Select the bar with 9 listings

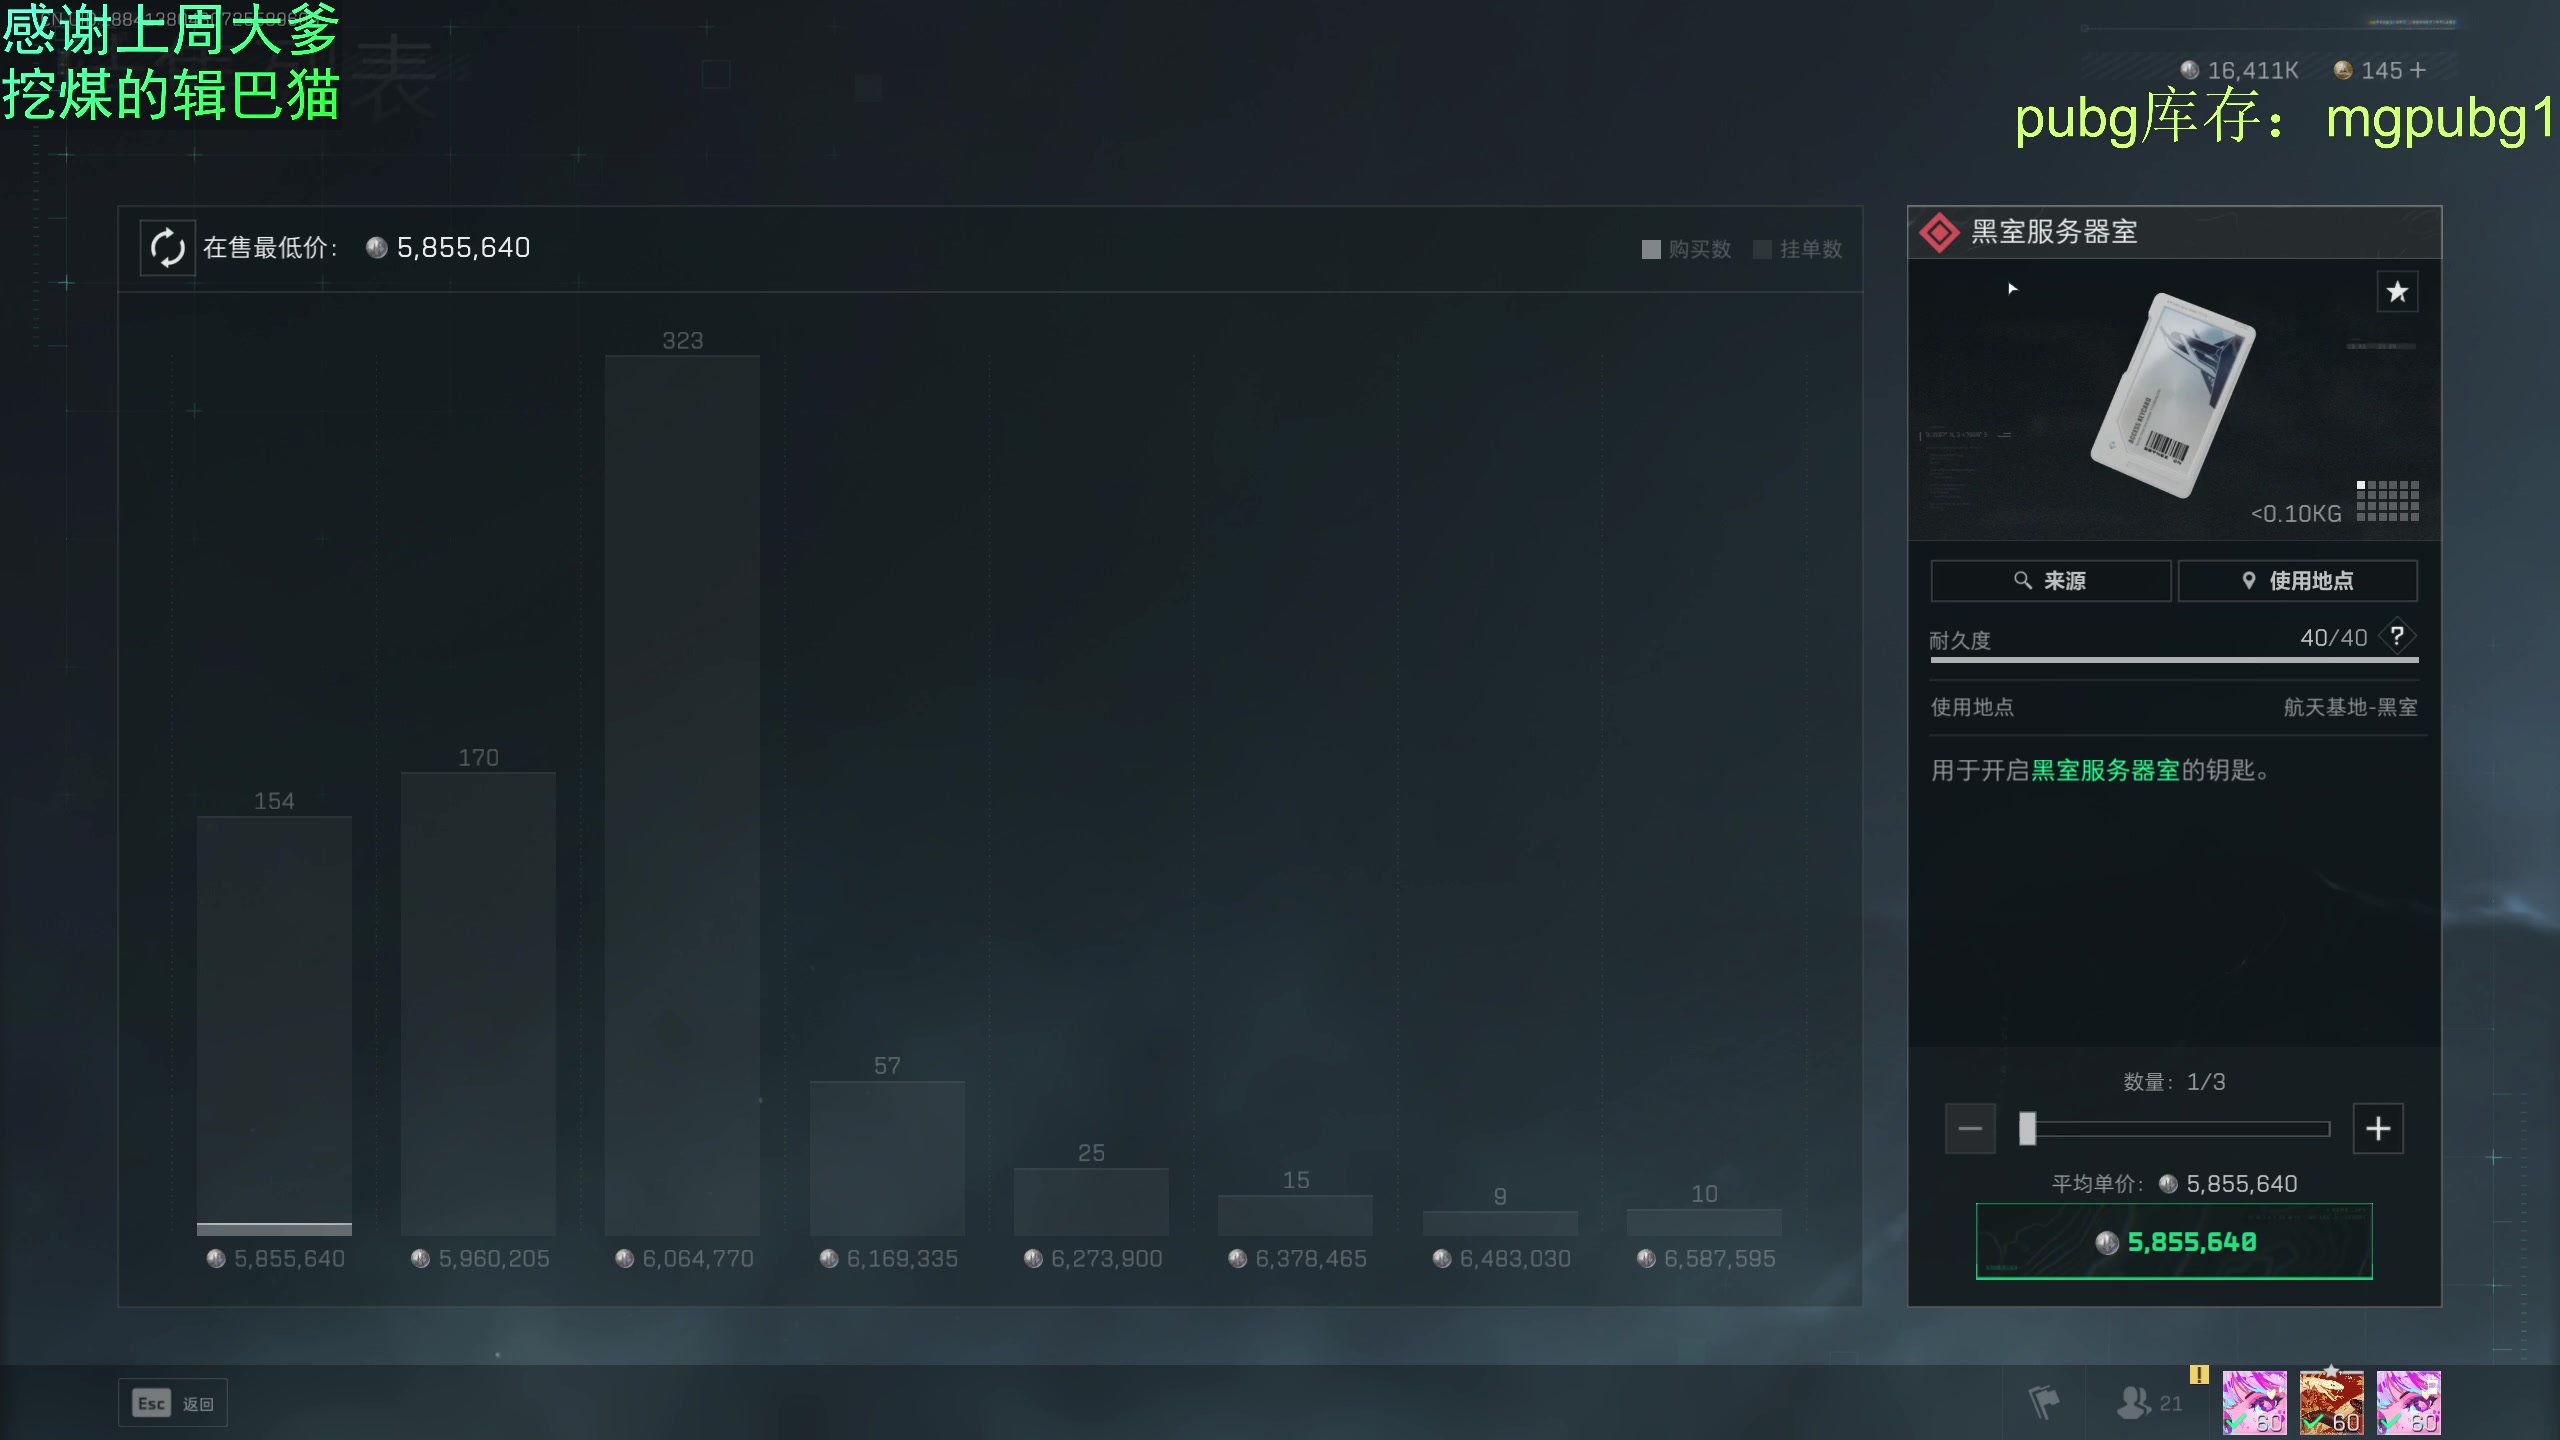pos(1500,1223)
